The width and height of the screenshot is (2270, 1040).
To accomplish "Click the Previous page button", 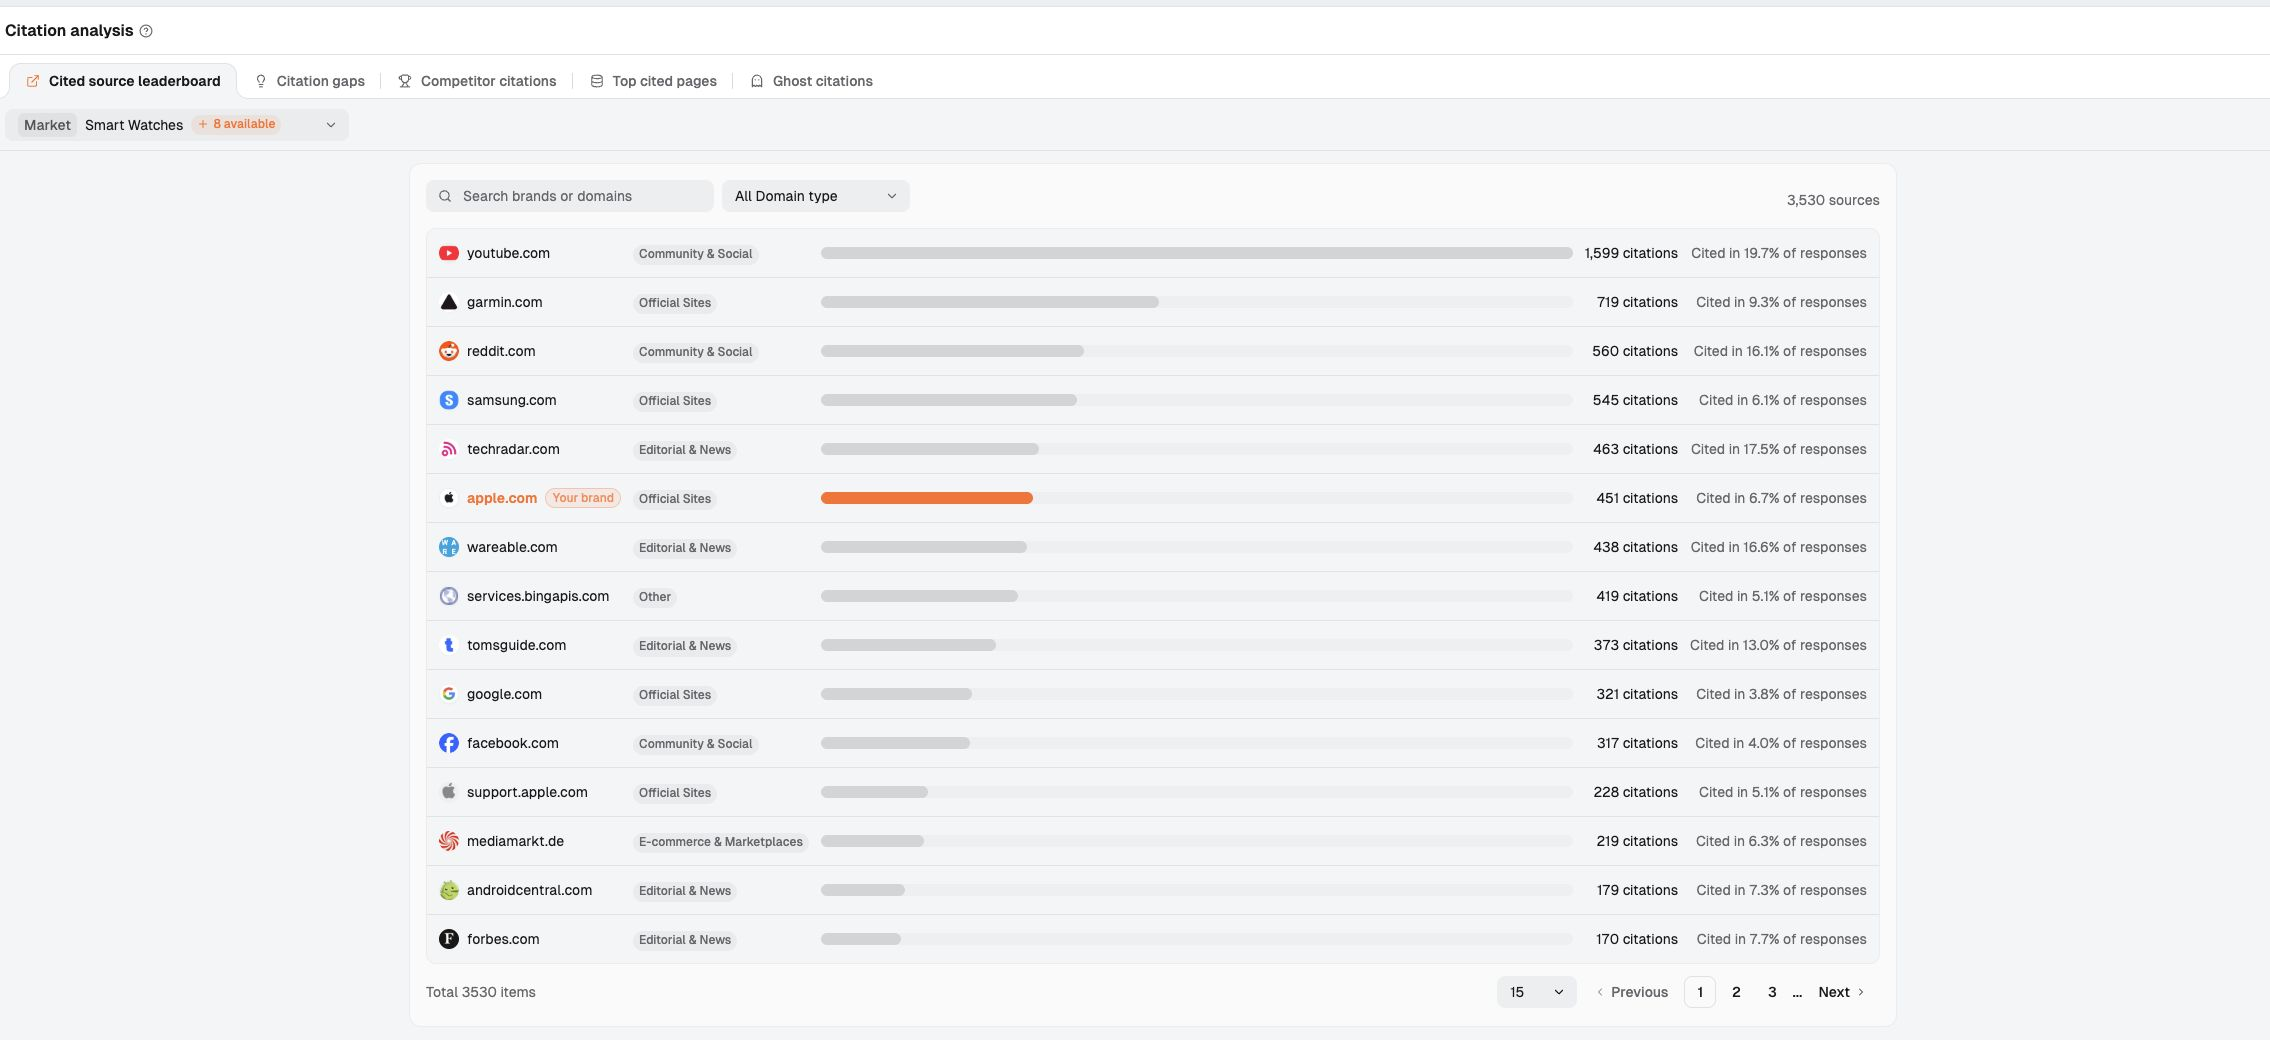I will [1632, 992].
